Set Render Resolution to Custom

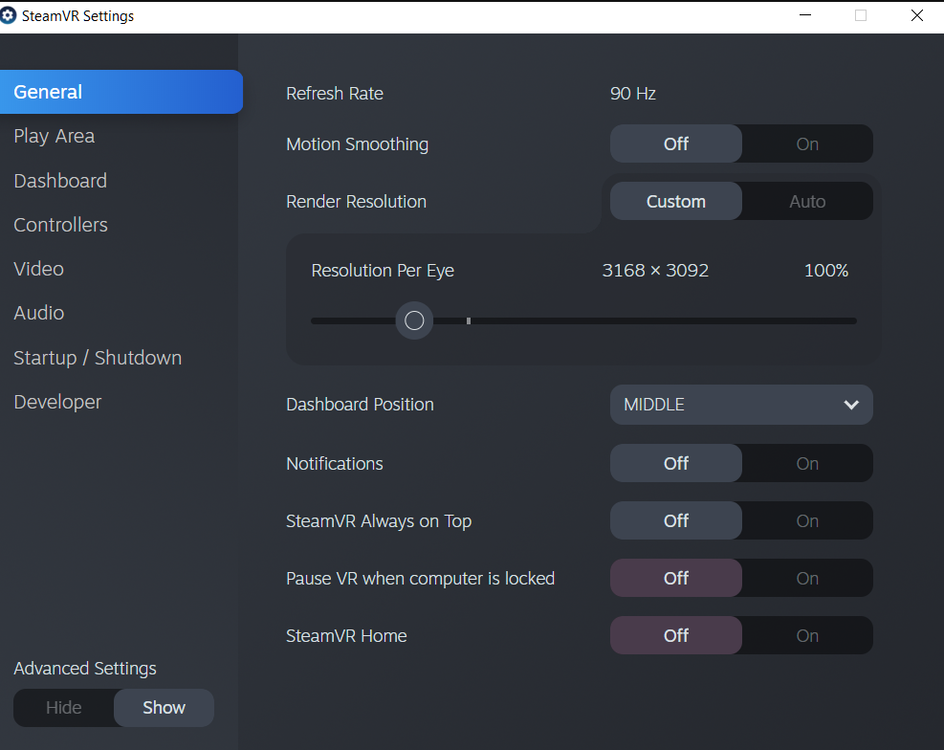tap(675, 200)
